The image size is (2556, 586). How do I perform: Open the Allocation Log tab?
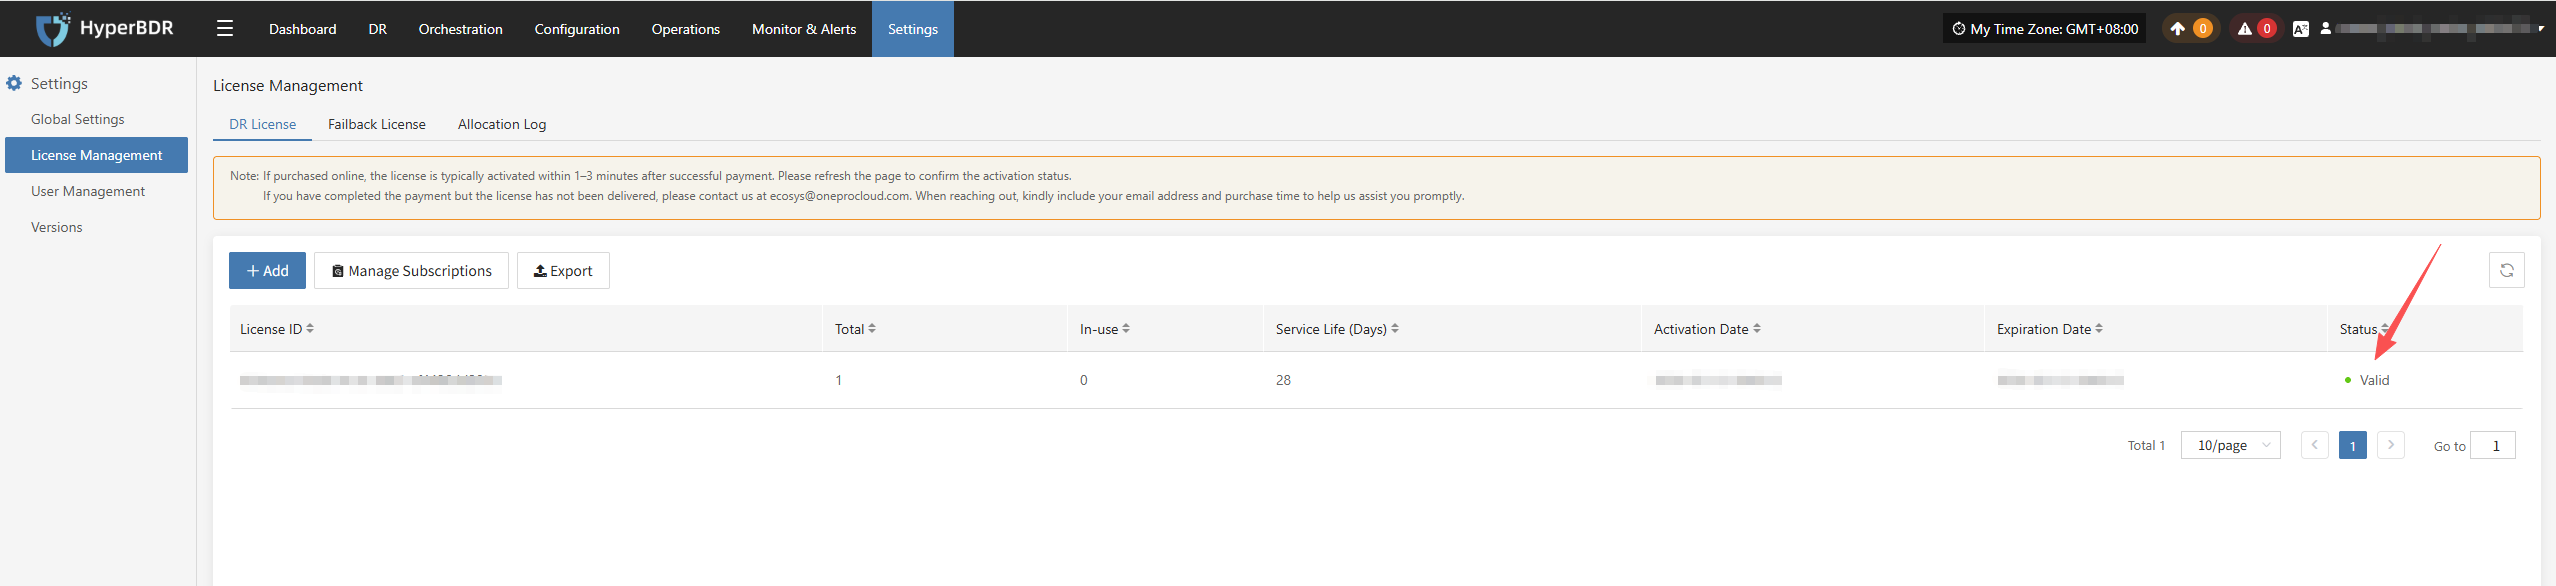click(501, 125)
